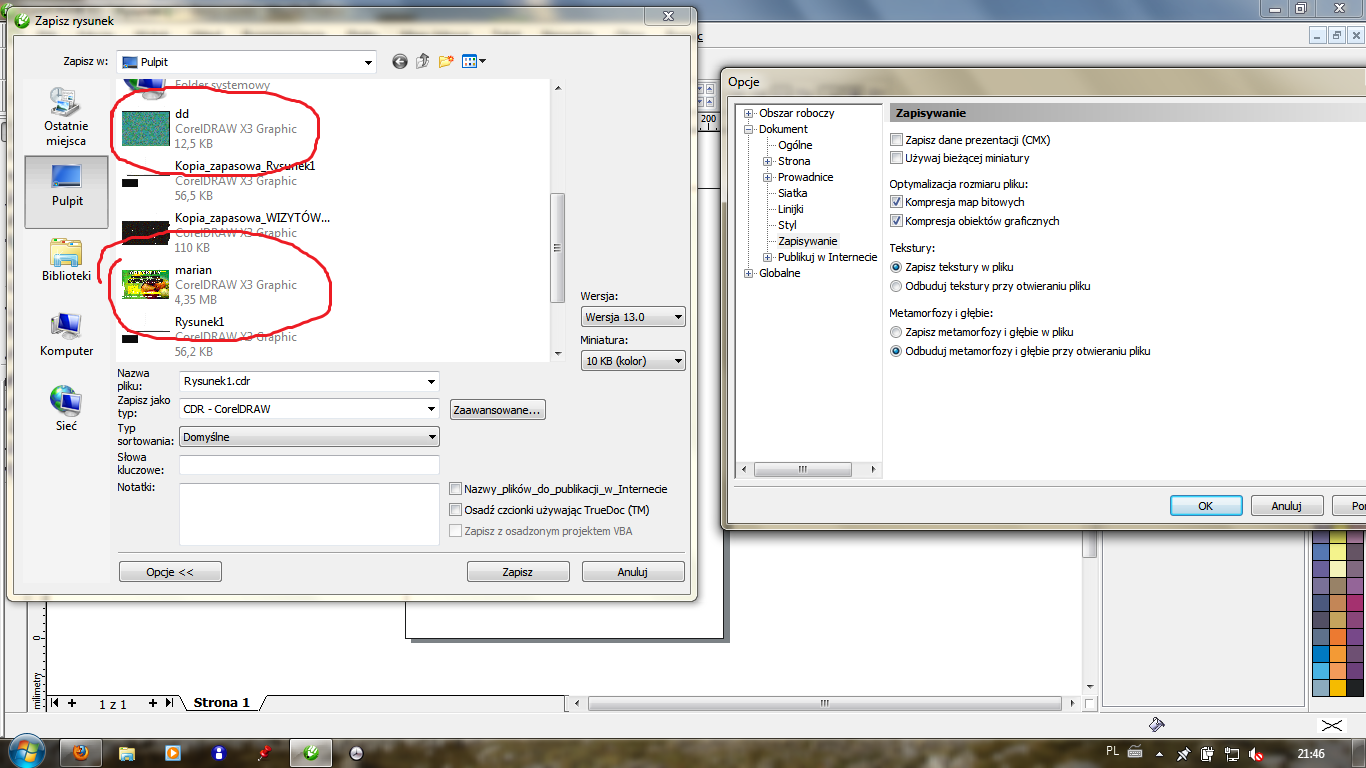Disable Kompresja map bitowych checkbox
Viewport: 1366px width, 768px height.
tap(897, 203)
